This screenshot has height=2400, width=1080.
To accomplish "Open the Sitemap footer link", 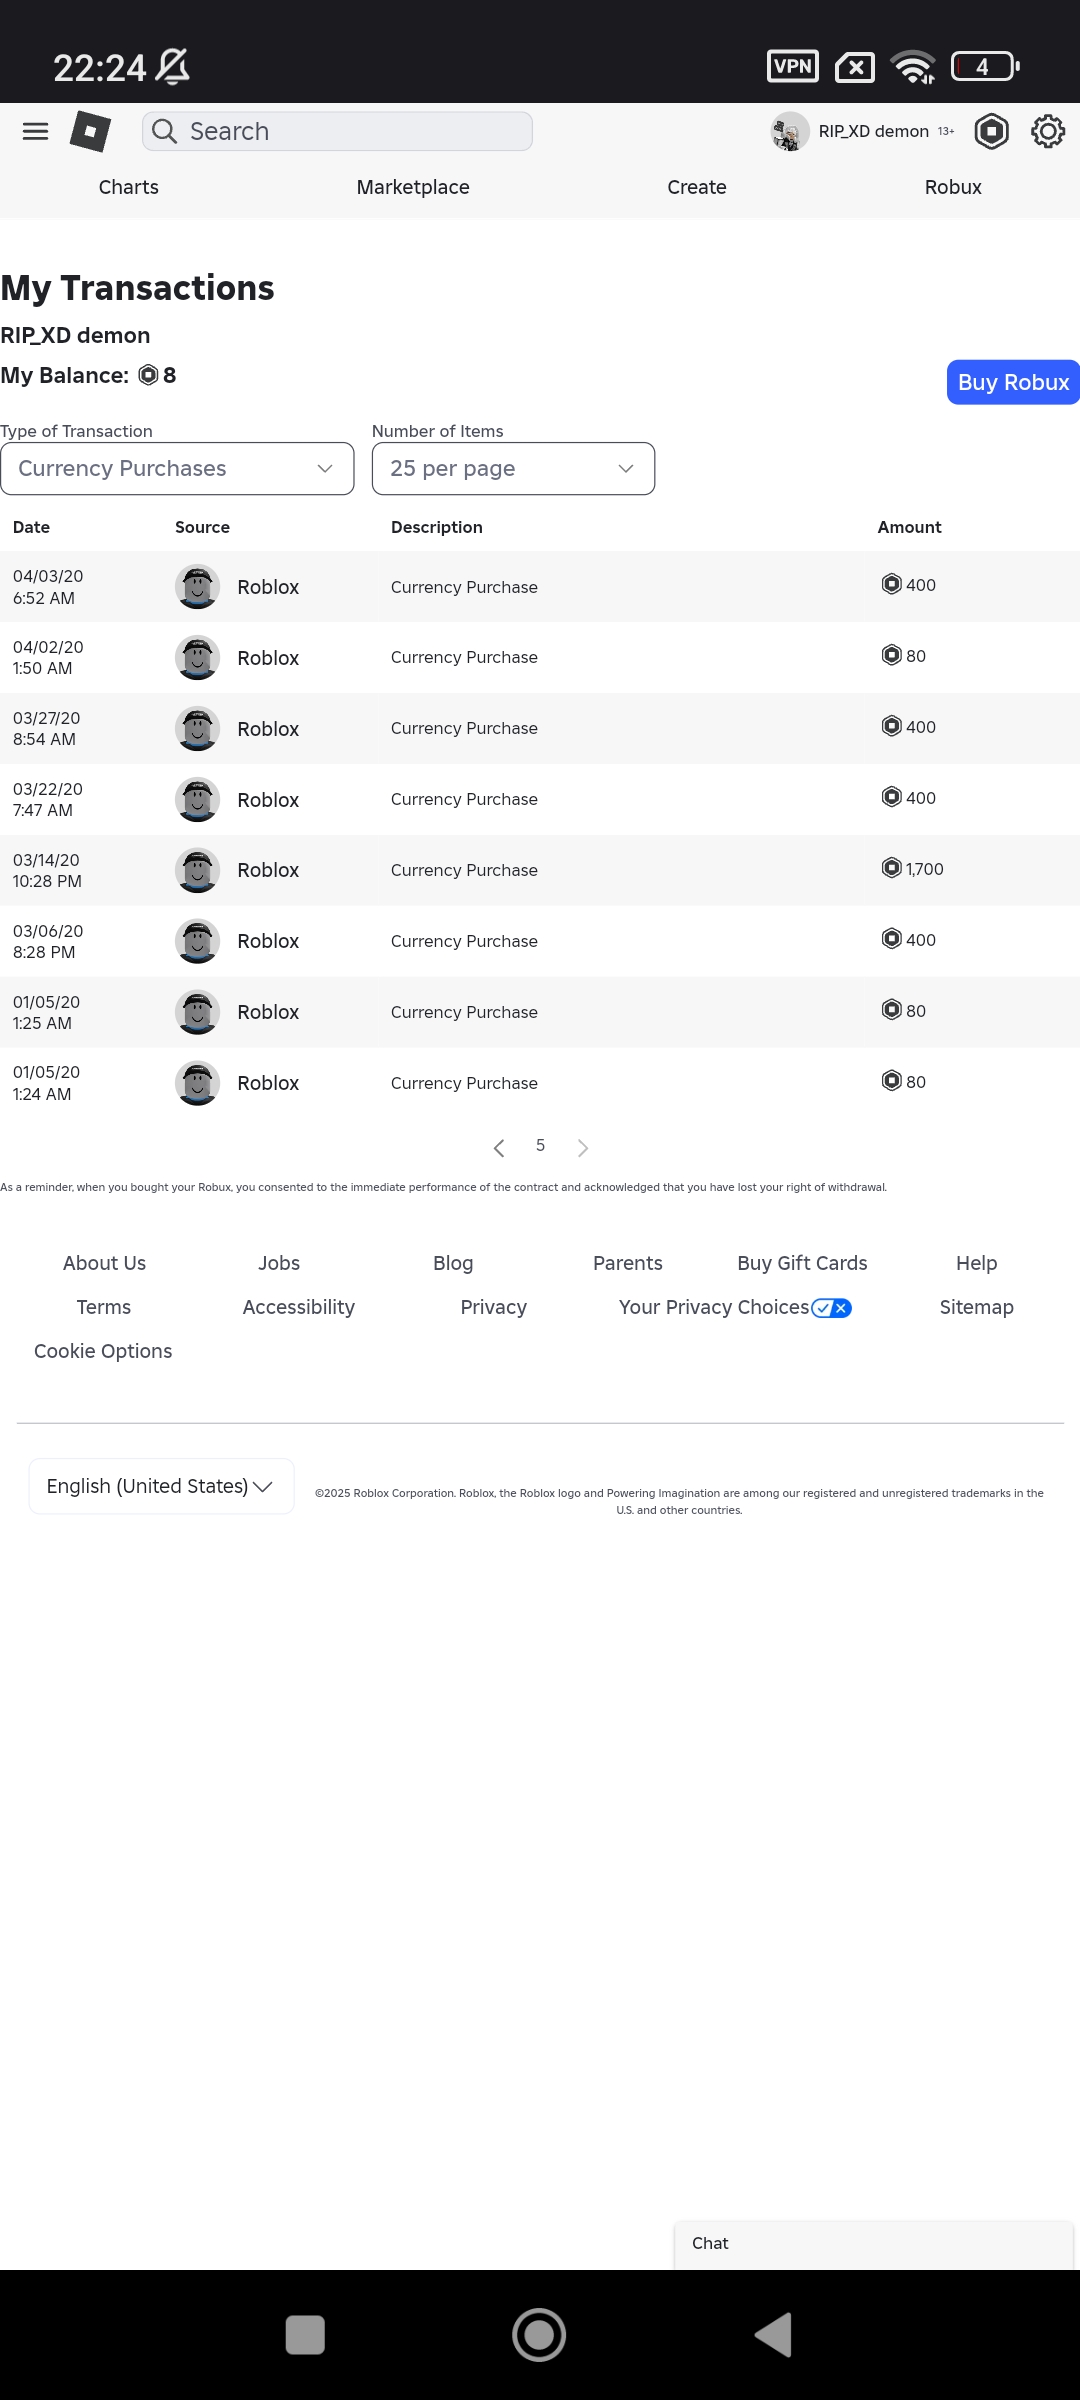I will click(x=977, y=1307).
